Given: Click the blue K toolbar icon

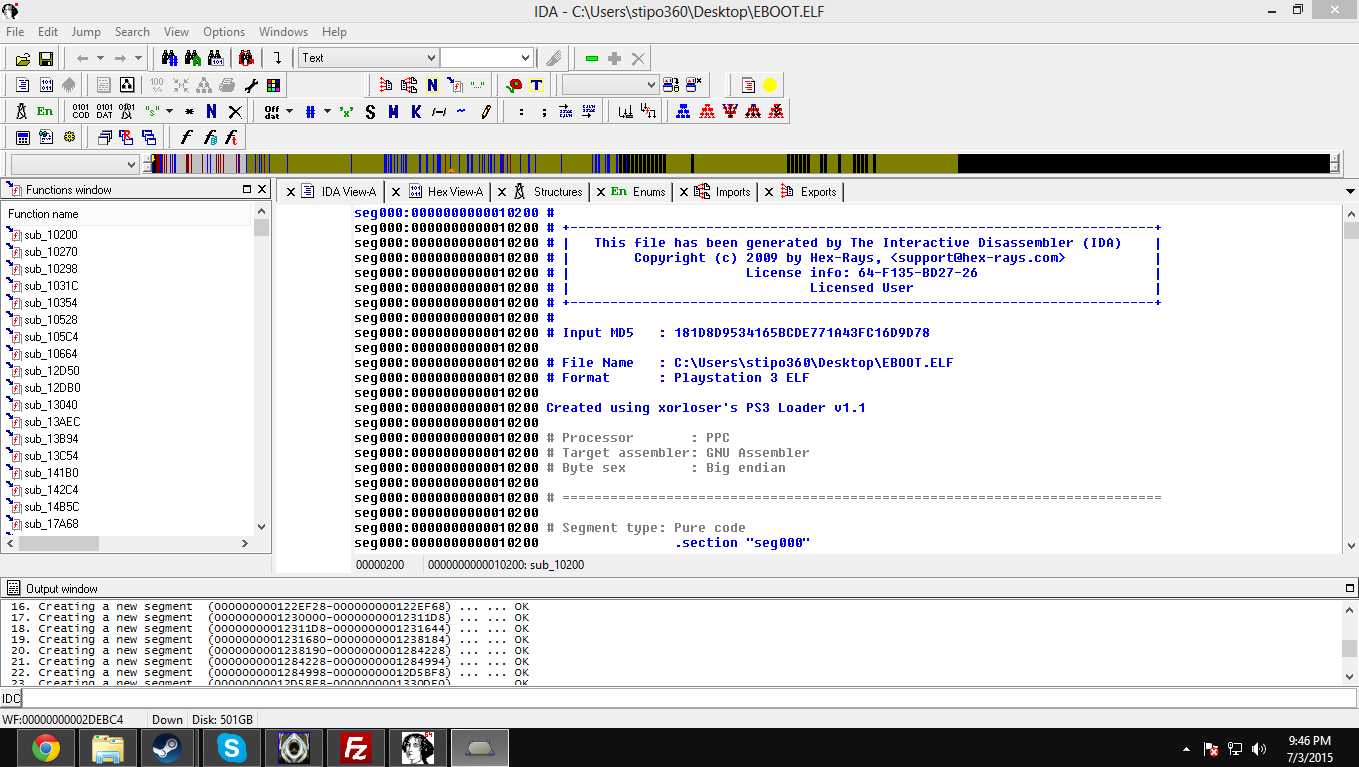Looking at the screenshot, I should coord(416,111).
